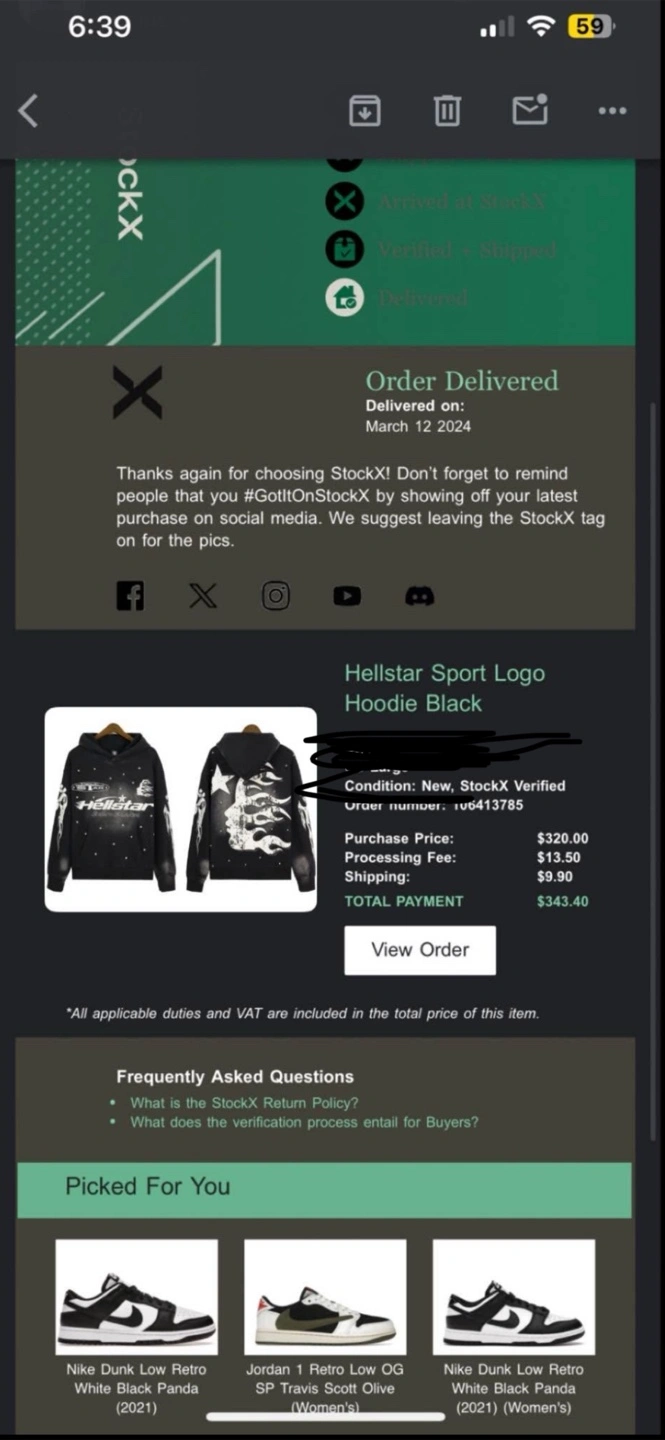Viewport: 665px width, 1440px height.
Task: Select the Hellstar hoodie product image
Action: point(181,809)
